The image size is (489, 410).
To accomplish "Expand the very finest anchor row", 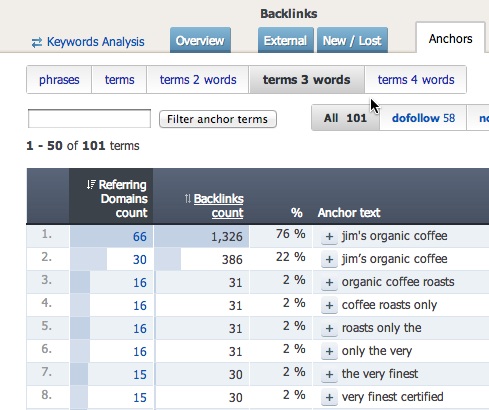I will pyautogui.click(x=329, y=375).
